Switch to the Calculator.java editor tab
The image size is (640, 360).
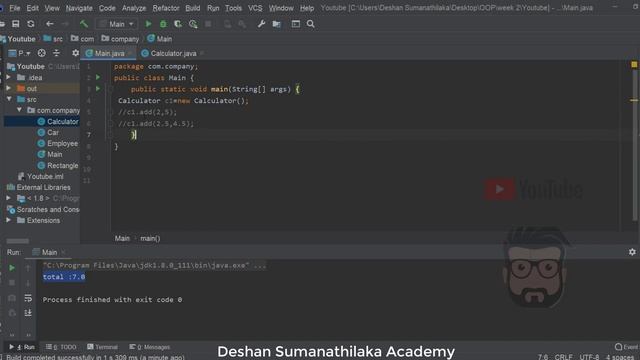pos(172,53)
